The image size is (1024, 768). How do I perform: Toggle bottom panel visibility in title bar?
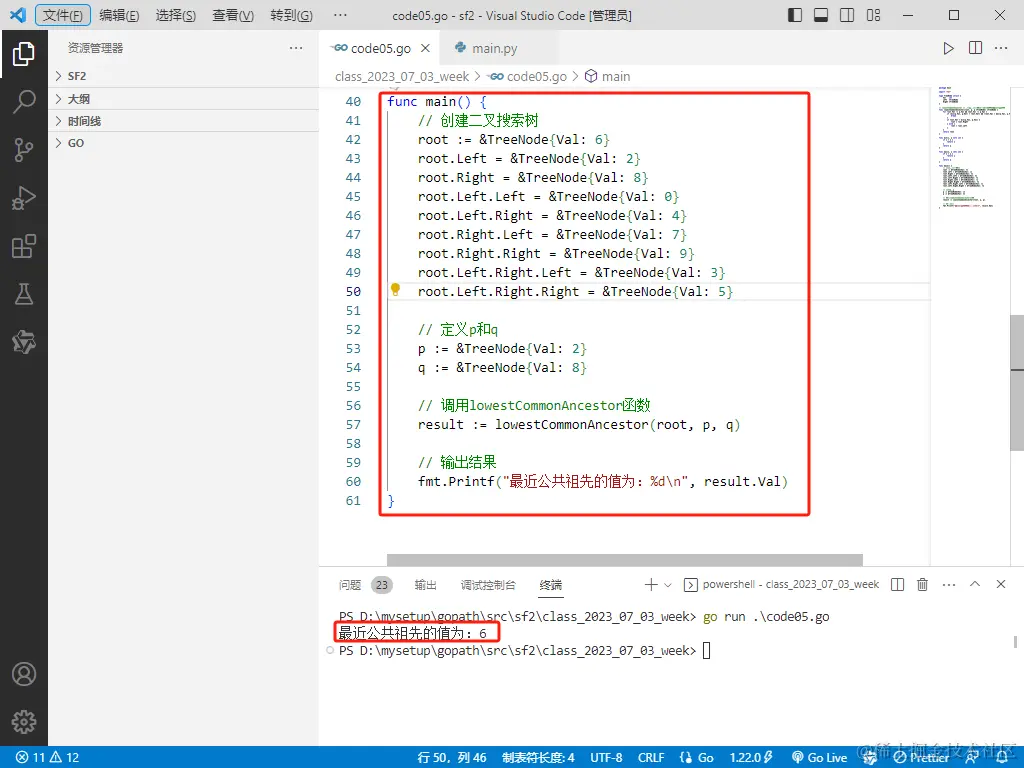click(821, 15)
